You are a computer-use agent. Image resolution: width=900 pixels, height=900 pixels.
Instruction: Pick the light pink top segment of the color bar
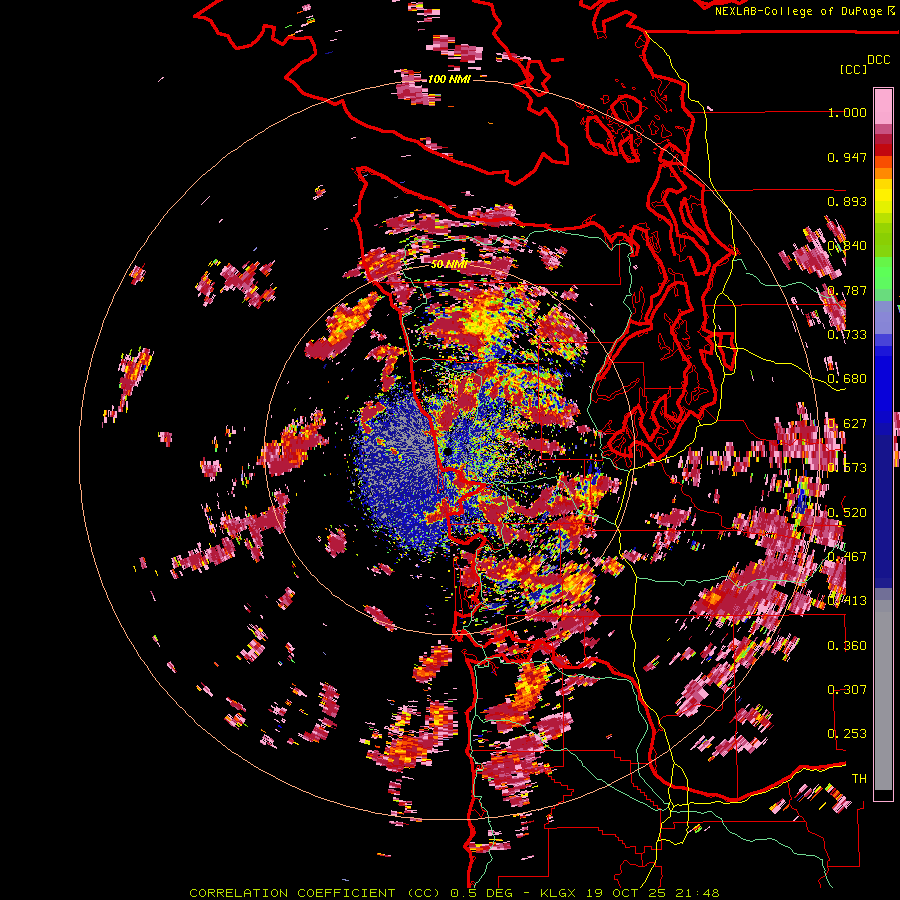point(883,106)
